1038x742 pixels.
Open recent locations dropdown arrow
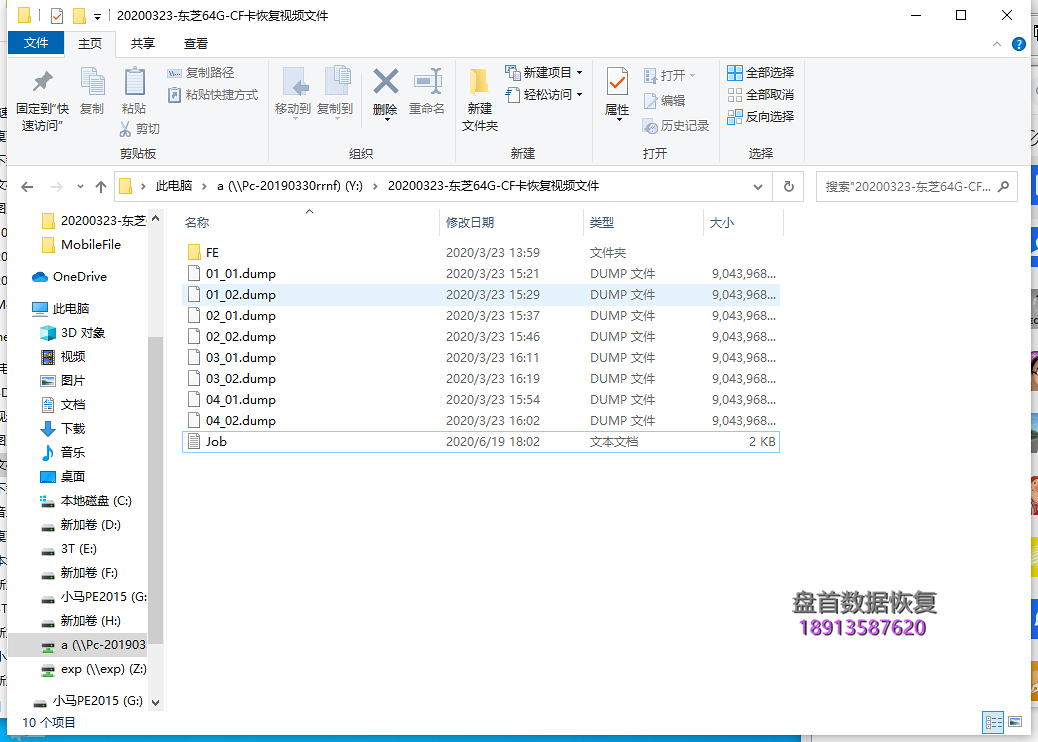pyautogui.click(x=80, y=187)
